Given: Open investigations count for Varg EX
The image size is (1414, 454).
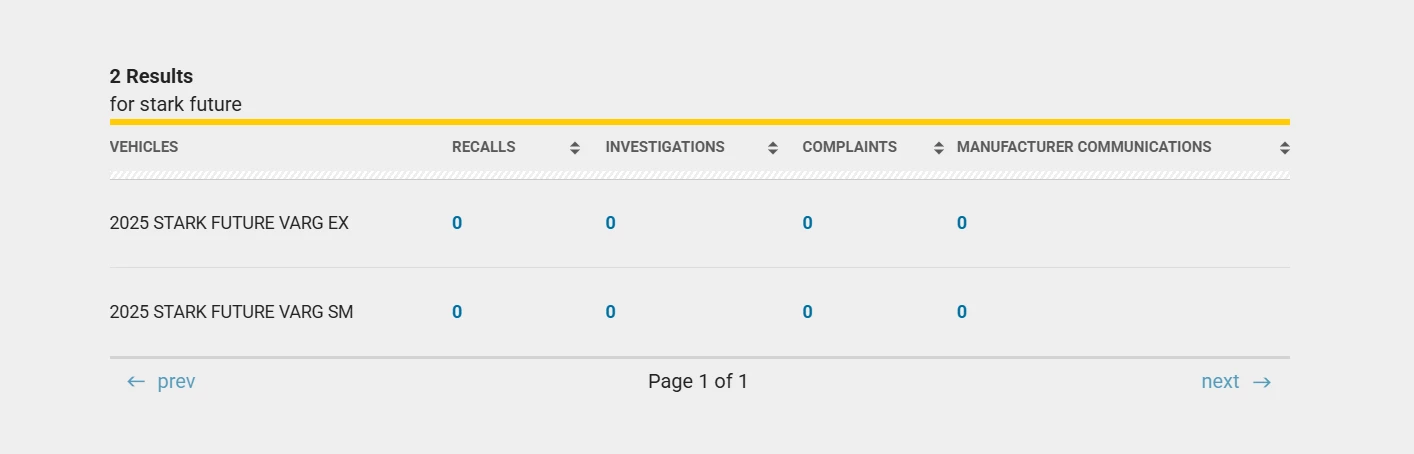Looking at the screenshot, I should coord(610,223).
